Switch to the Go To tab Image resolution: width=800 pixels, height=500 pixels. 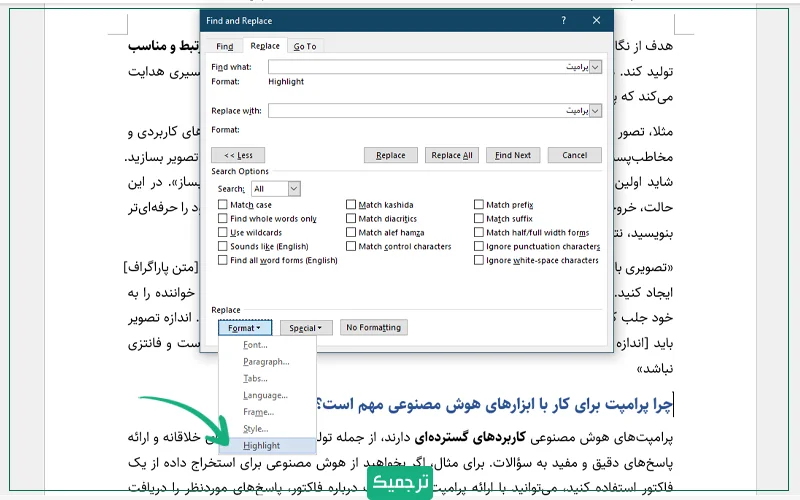[305, 46]
